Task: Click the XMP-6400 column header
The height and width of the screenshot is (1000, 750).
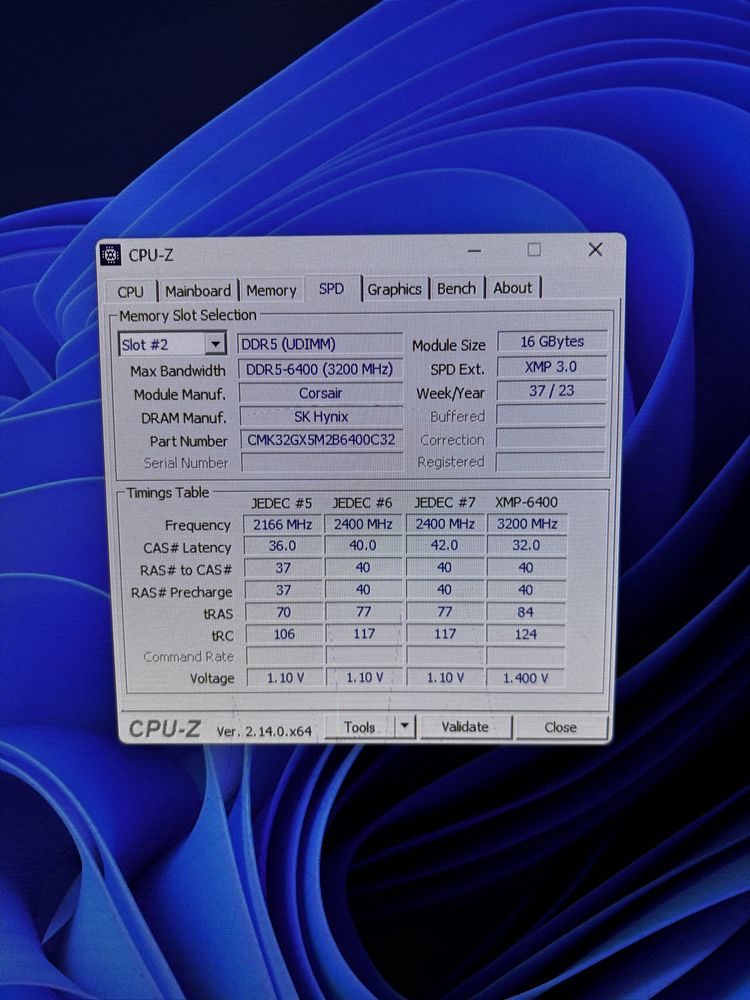Action: [x=526, y=503]
